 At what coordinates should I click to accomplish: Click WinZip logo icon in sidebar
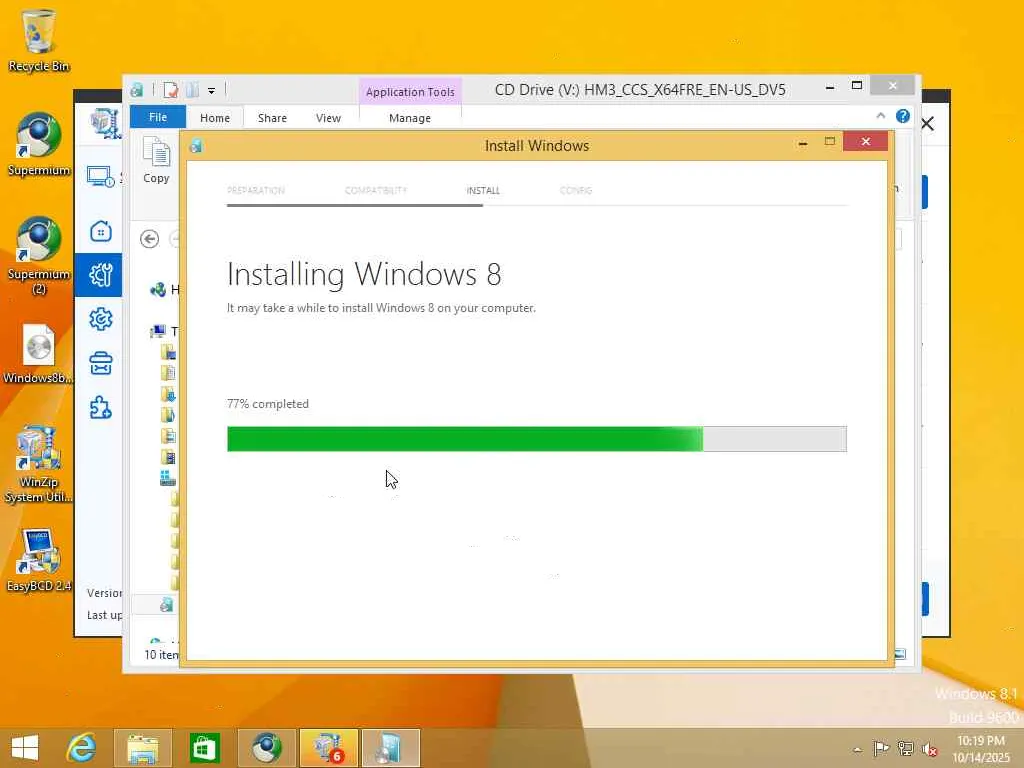coord(106,124)
